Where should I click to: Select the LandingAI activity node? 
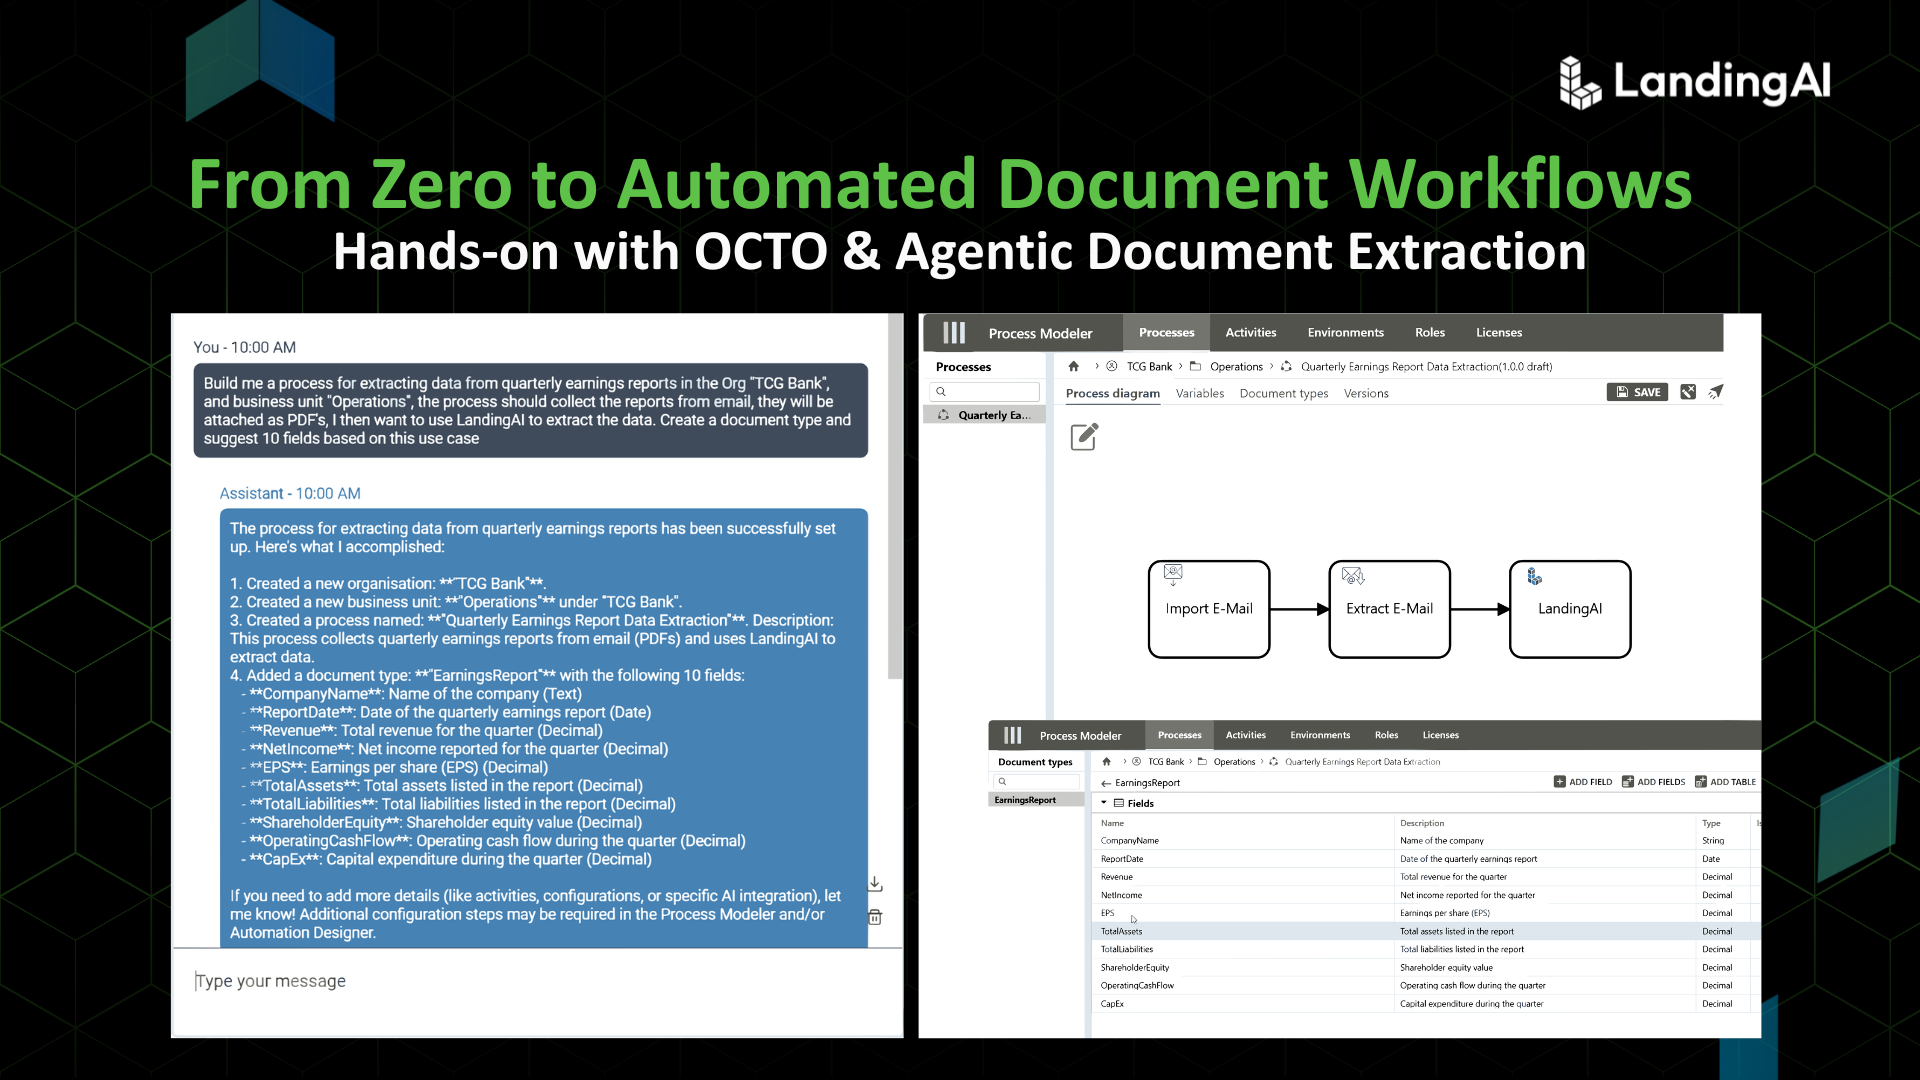(x=1569, y=608)
